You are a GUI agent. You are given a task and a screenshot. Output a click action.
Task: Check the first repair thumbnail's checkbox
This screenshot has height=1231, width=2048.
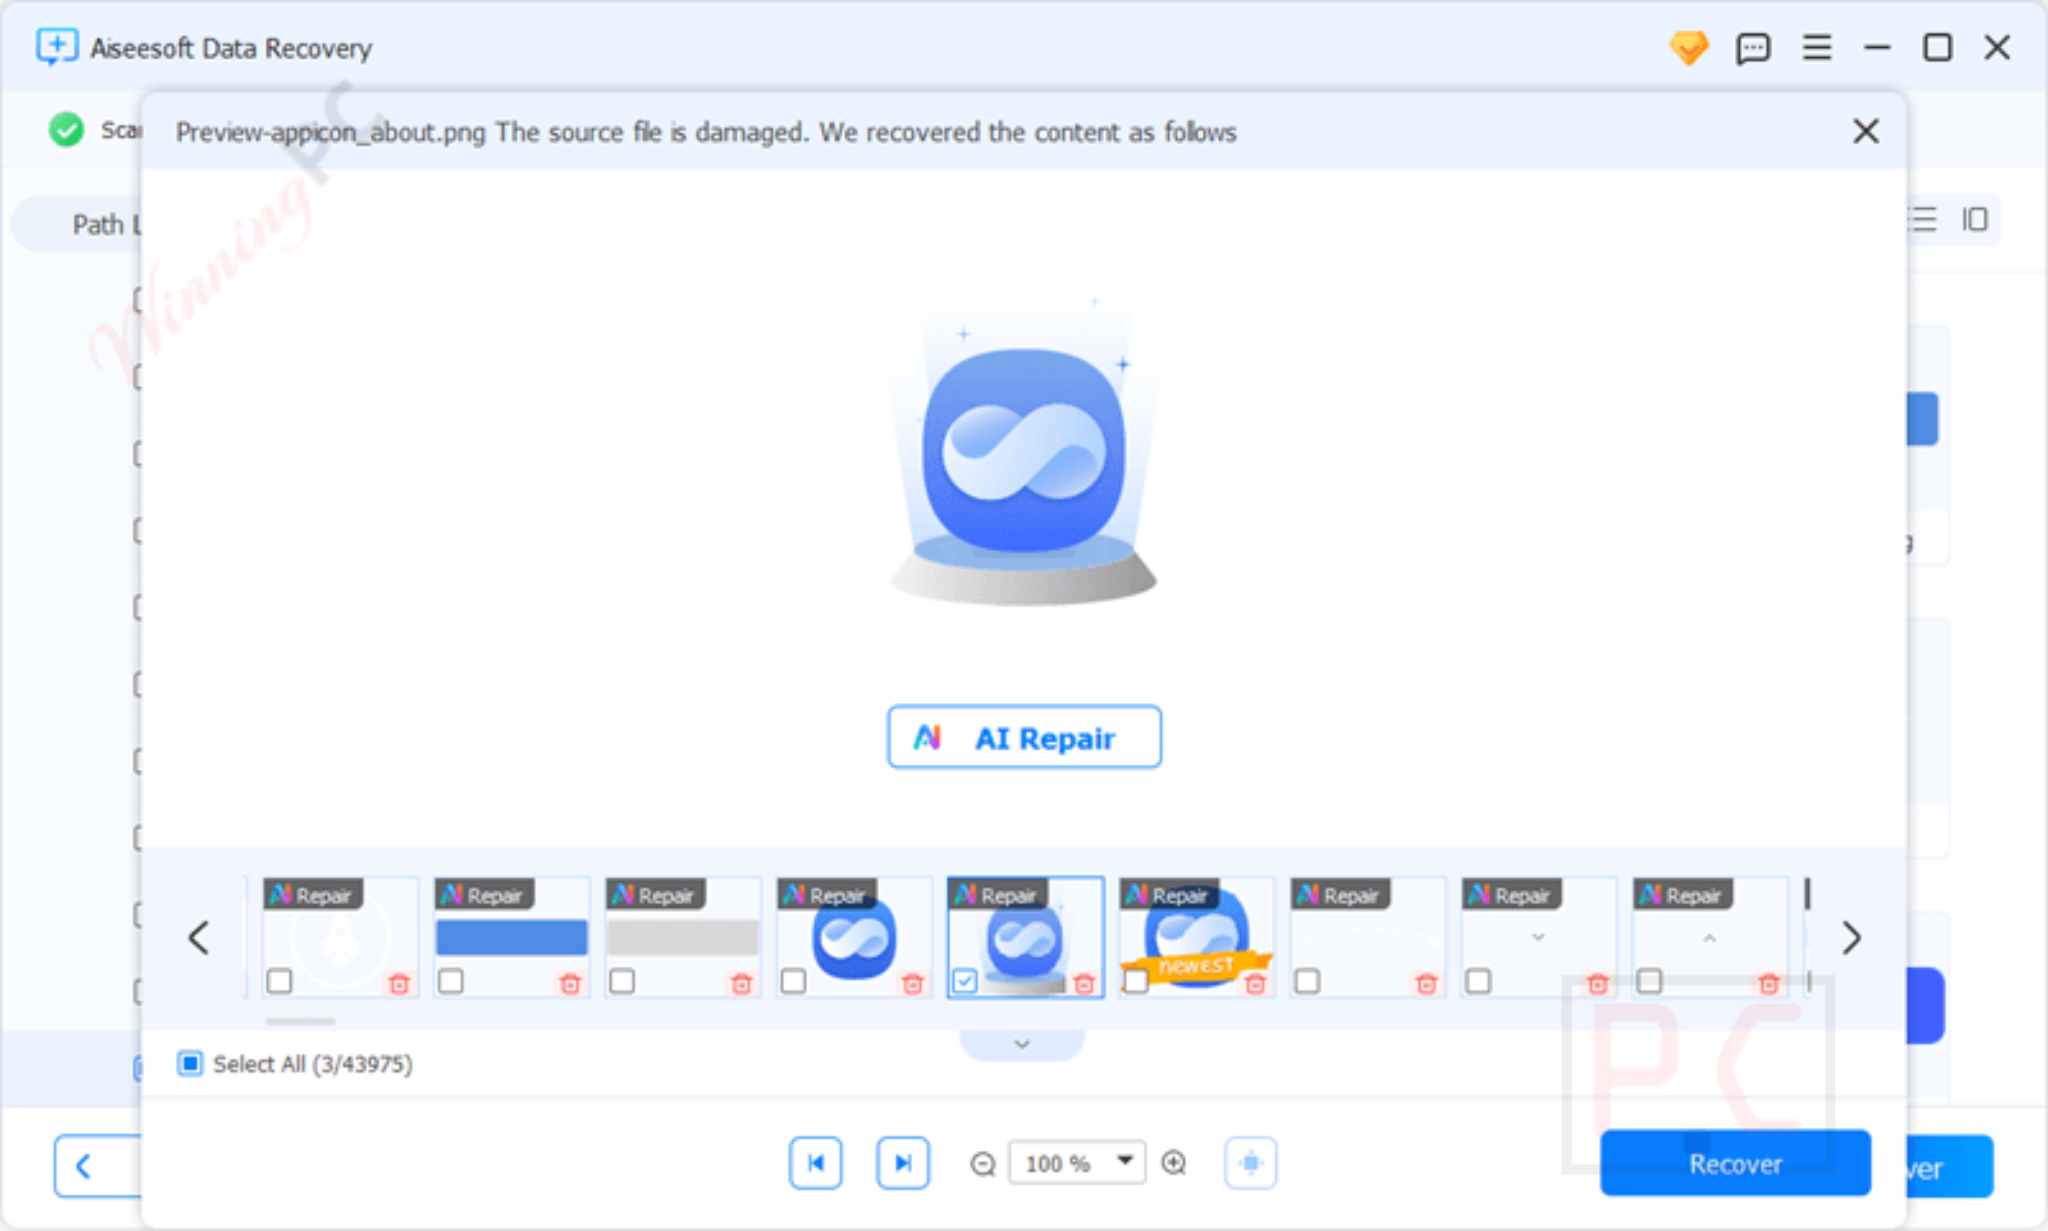(279, 984)
